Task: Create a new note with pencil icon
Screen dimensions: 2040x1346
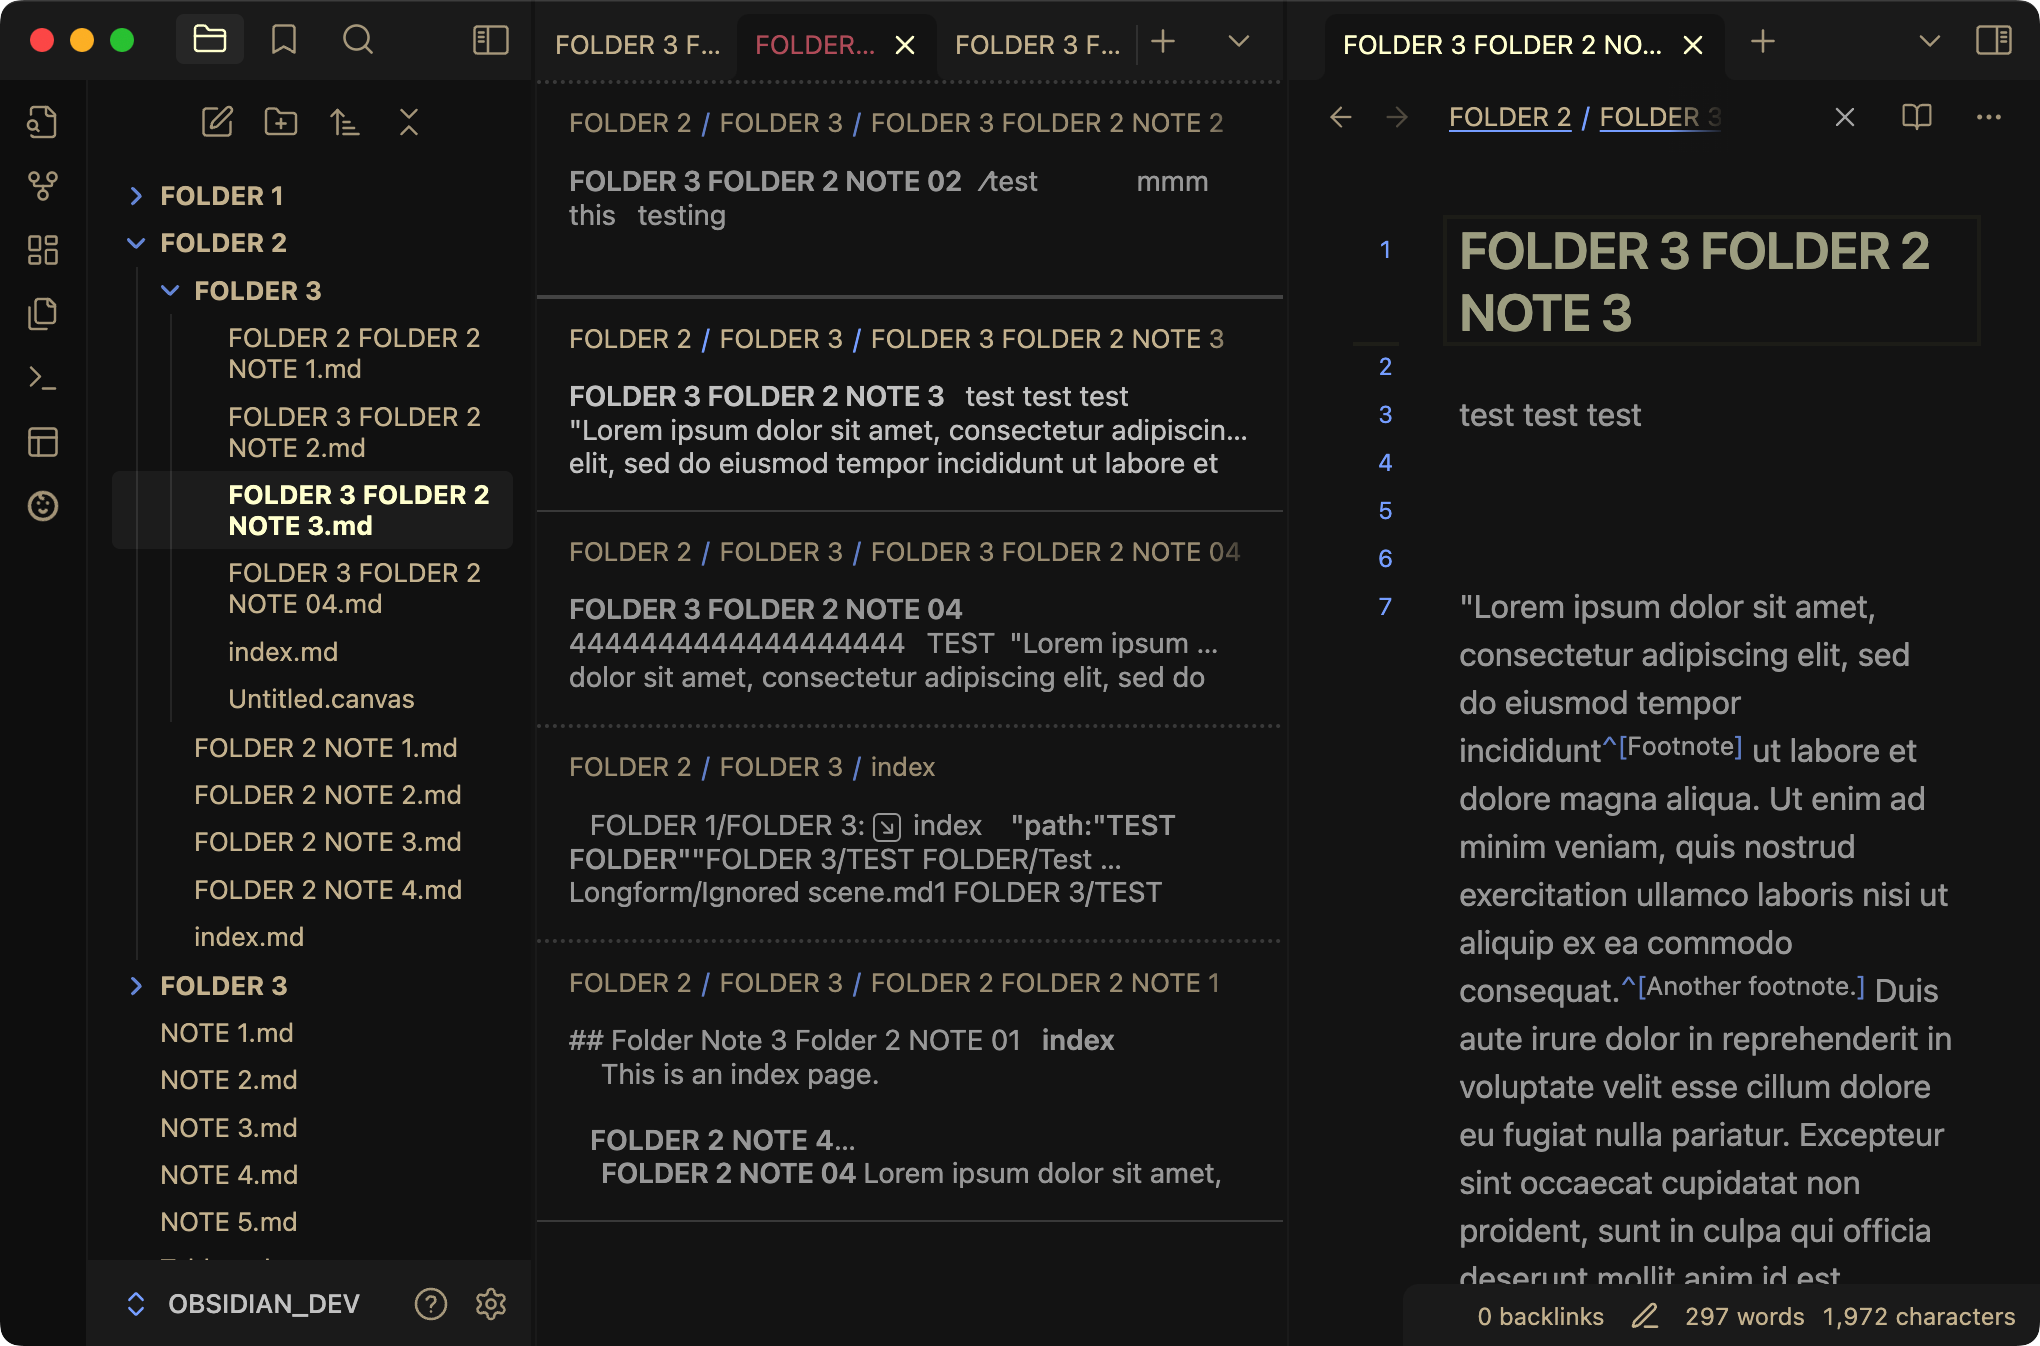Action: point(217,122)
